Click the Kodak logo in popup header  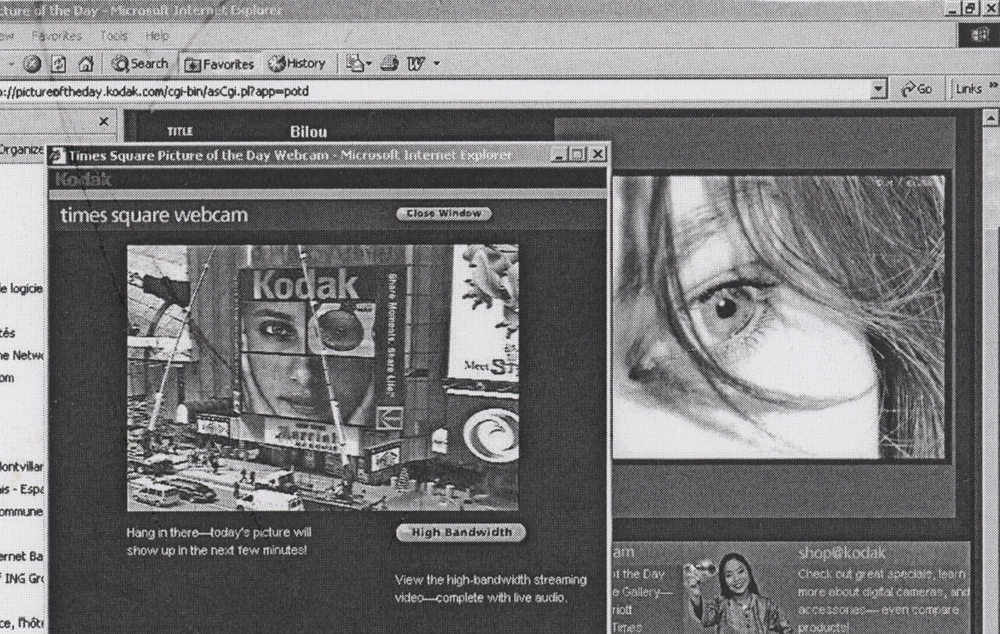click(84, 179)
